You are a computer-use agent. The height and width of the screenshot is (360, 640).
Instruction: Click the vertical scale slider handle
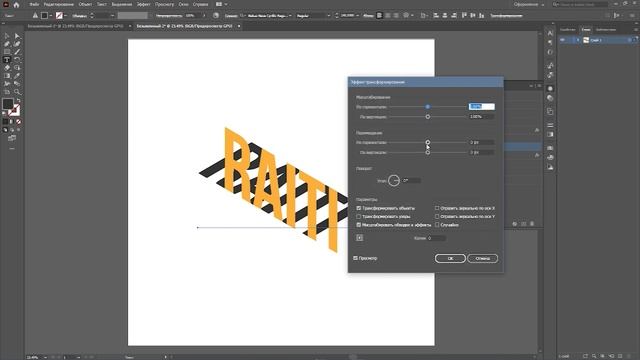point(427,117)
